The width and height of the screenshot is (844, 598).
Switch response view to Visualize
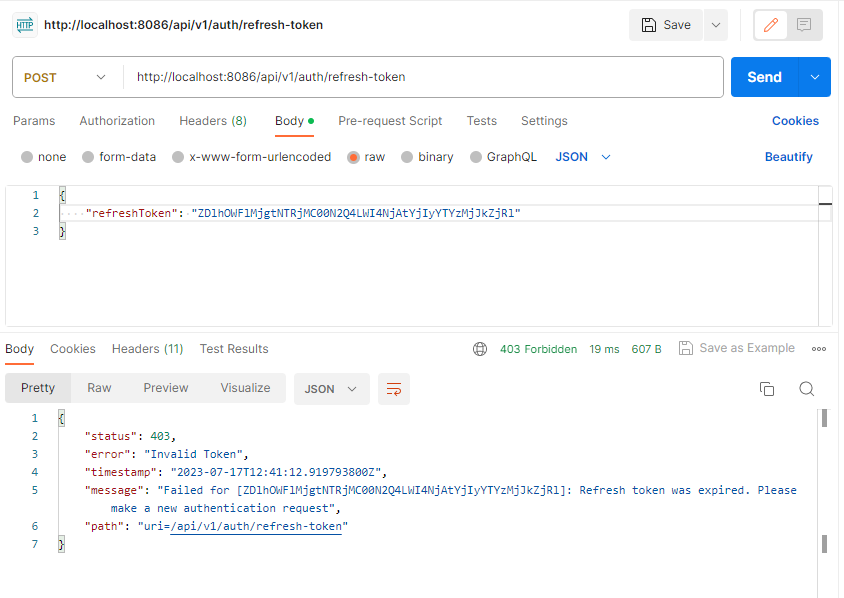tap(245, 388)
